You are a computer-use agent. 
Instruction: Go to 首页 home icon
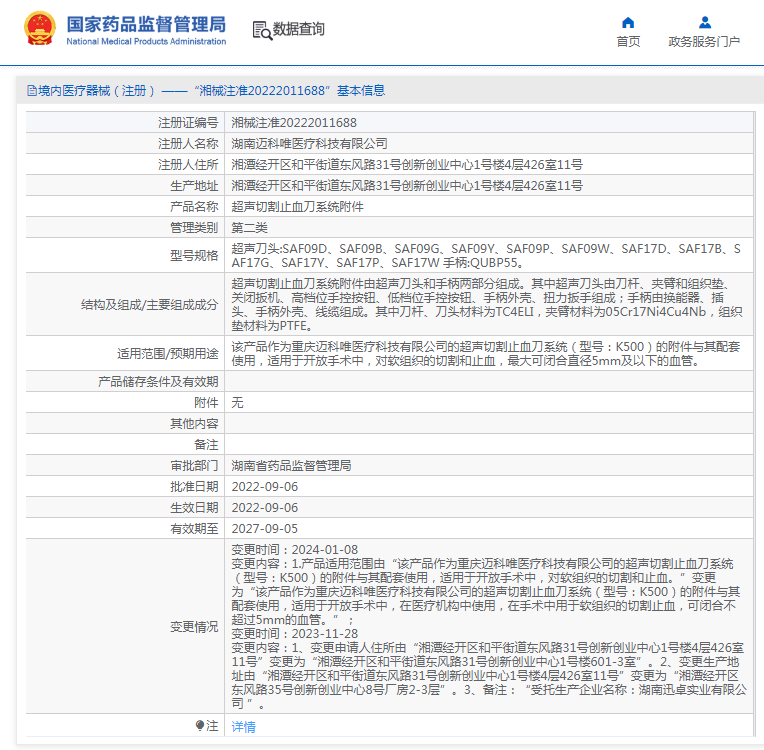click(x=628, y=22)
